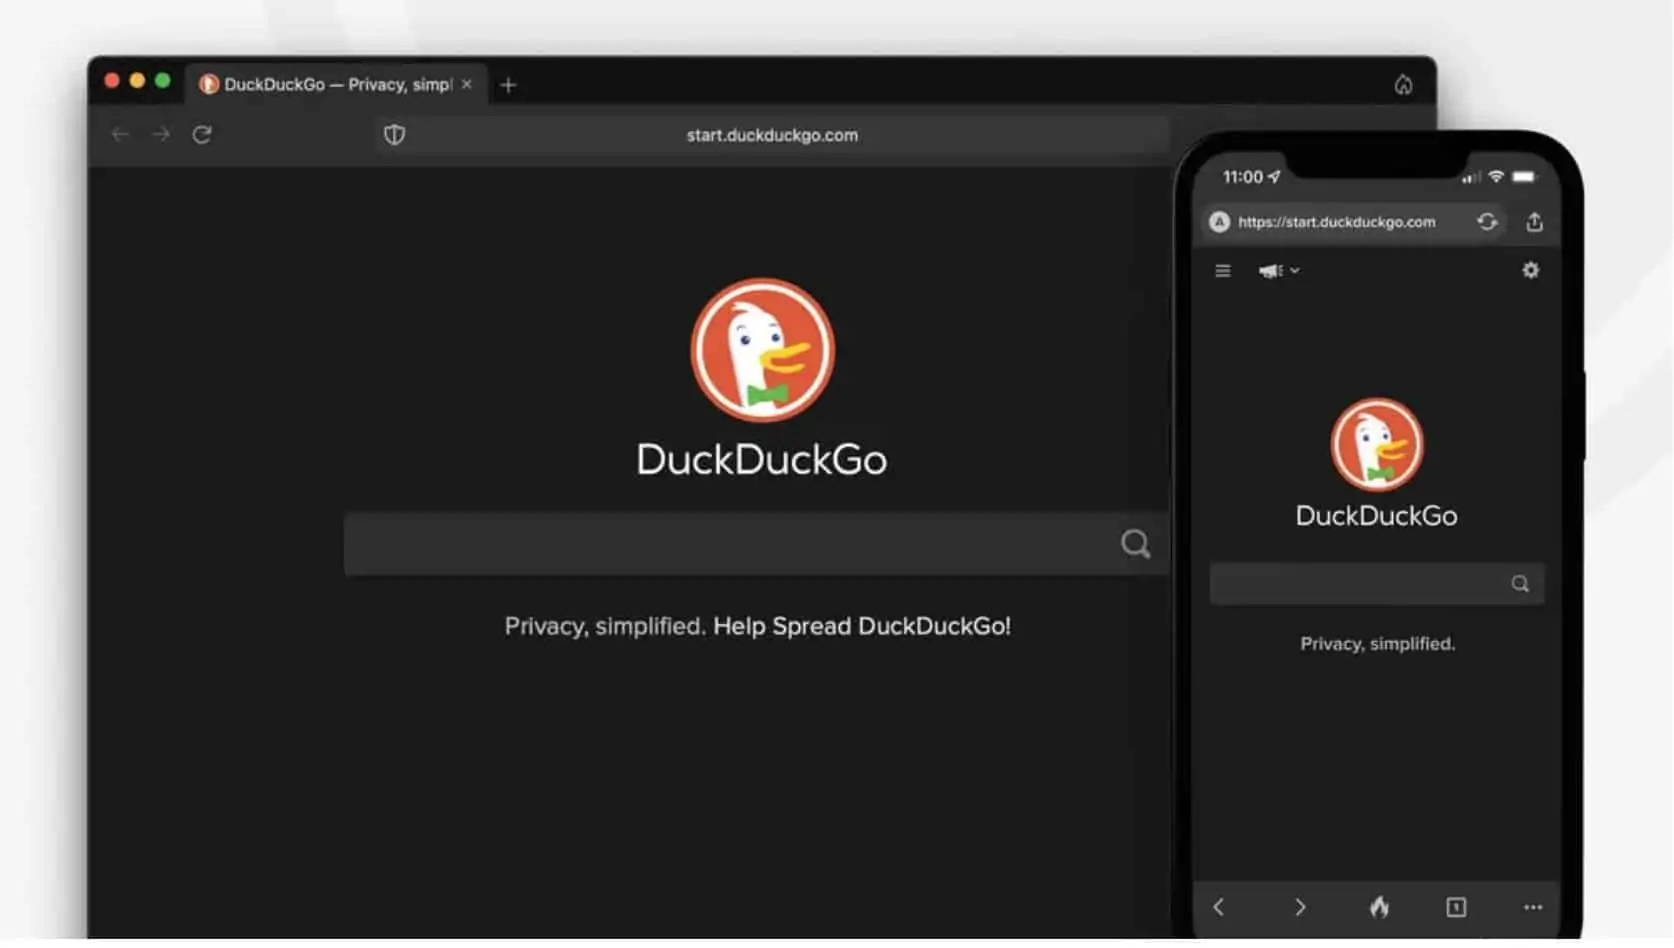Open mobile browser settings via gear icon
The image size is (1674, 948).
click(x=1530, y=270)
